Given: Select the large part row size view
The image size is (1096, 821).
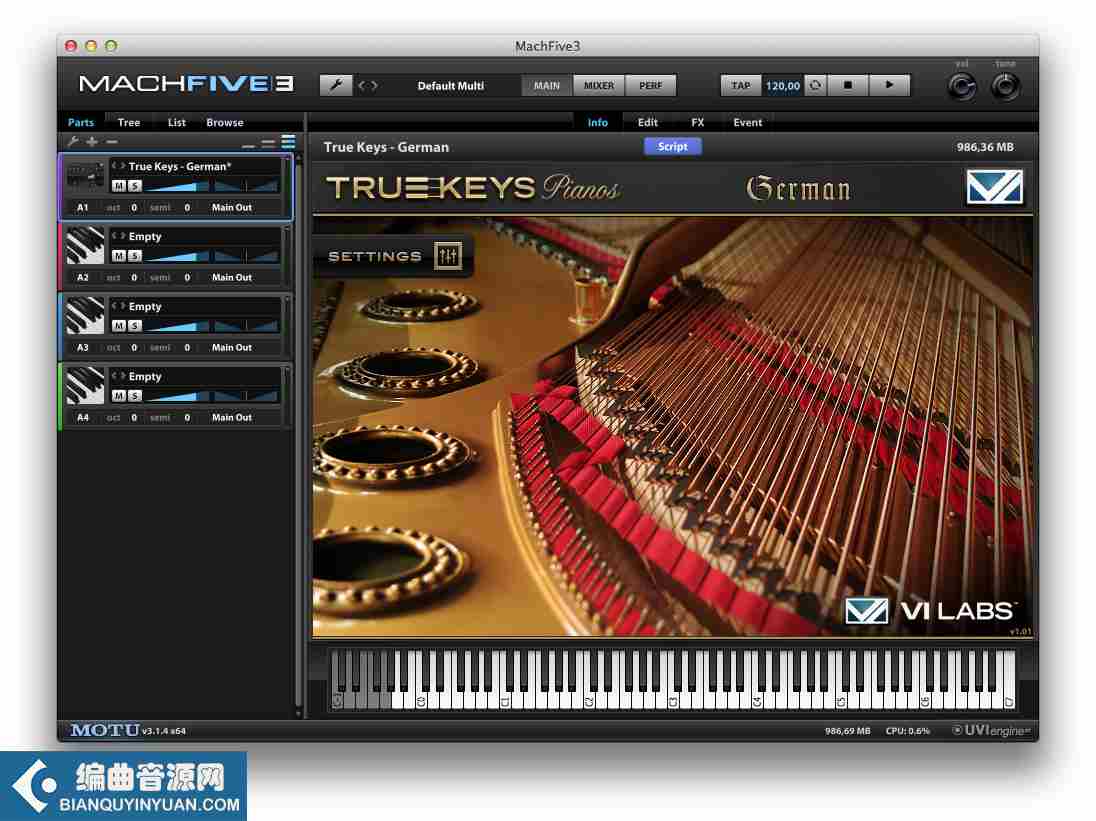Looking at the screenshot, I should (x=288, y=142).
